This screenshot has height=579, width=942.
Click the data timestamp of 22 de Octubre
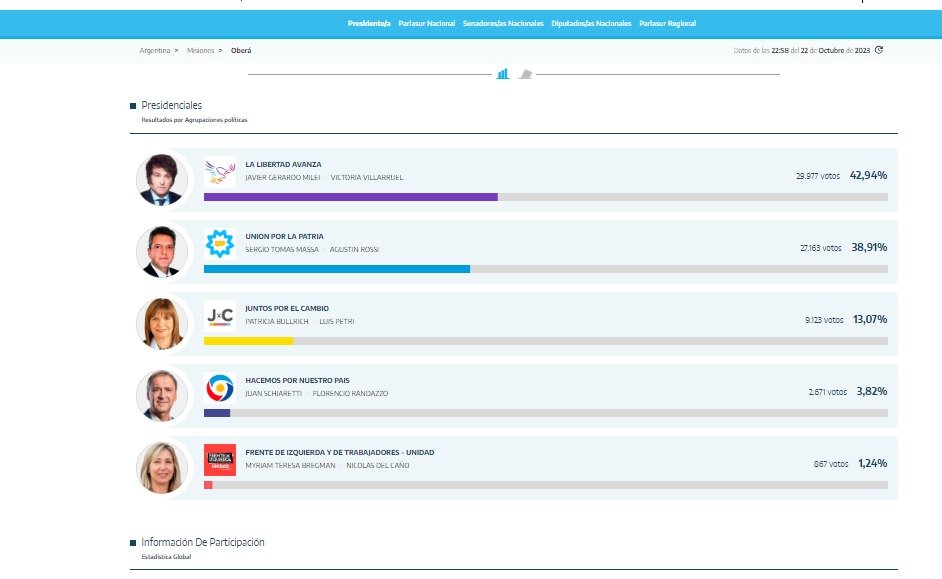tap(801, 50)
